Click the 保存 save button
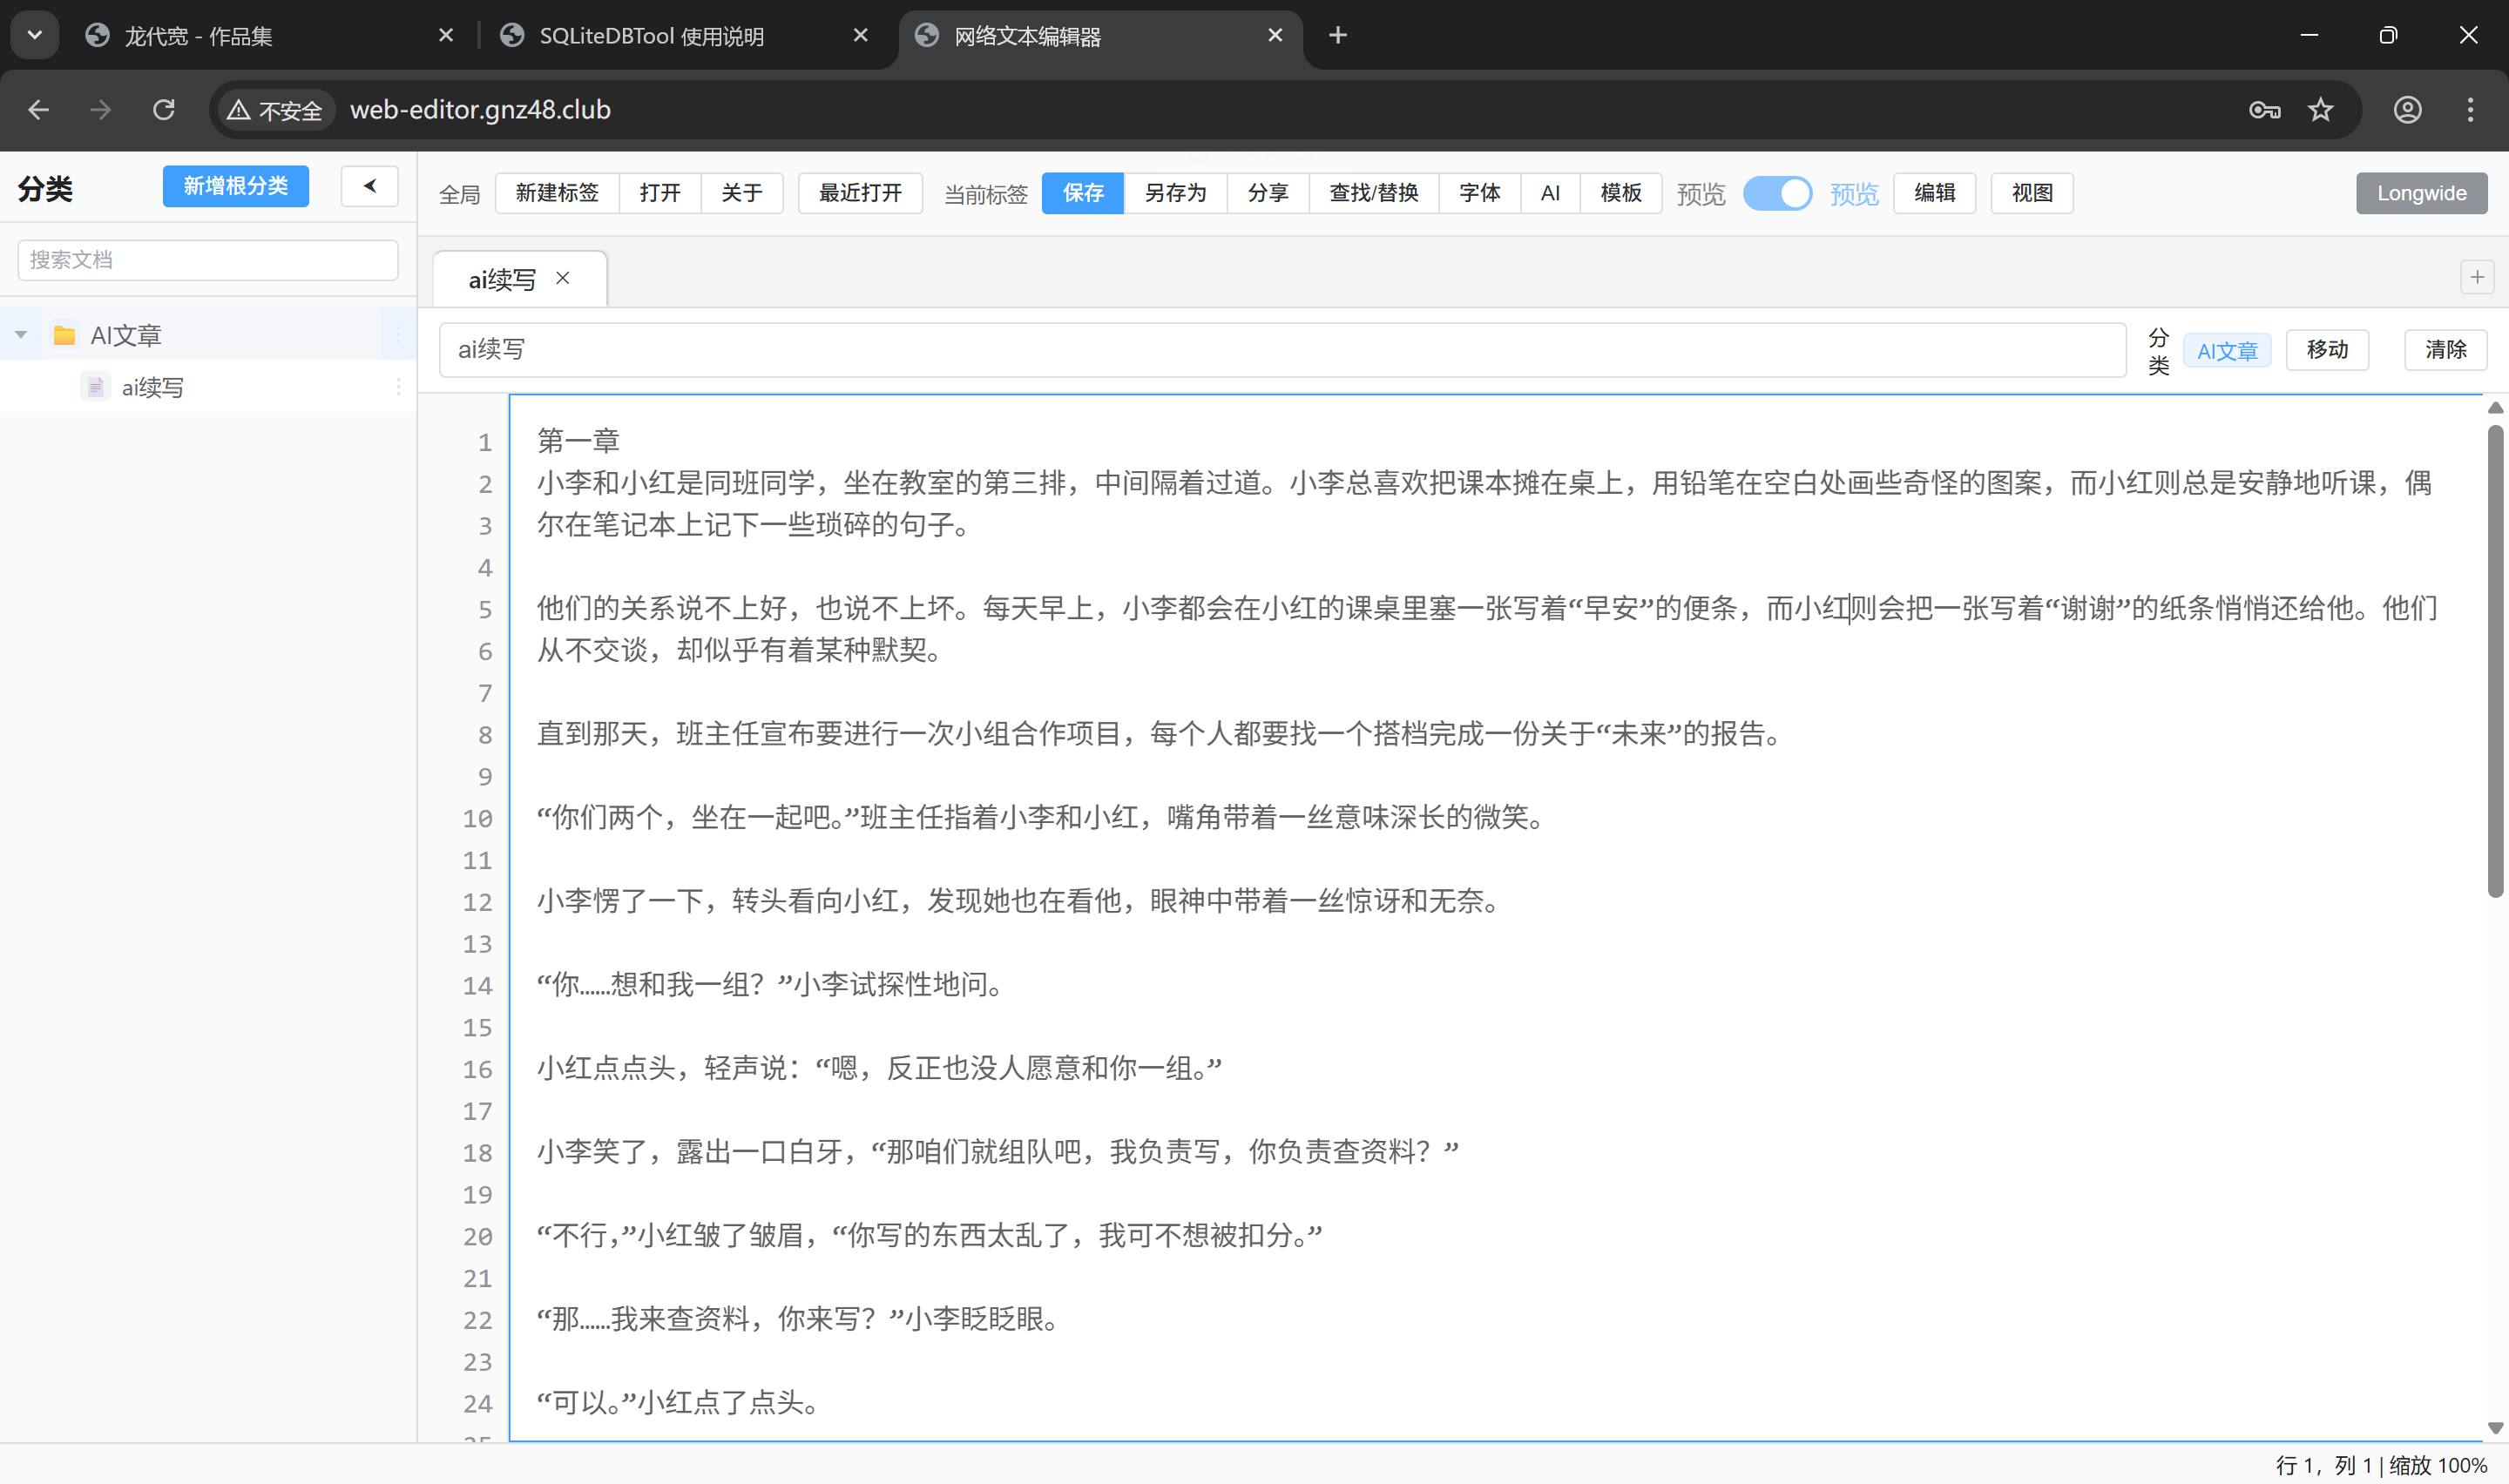The height and width of the screenshot is (1484, 2509). point(1082,193)
